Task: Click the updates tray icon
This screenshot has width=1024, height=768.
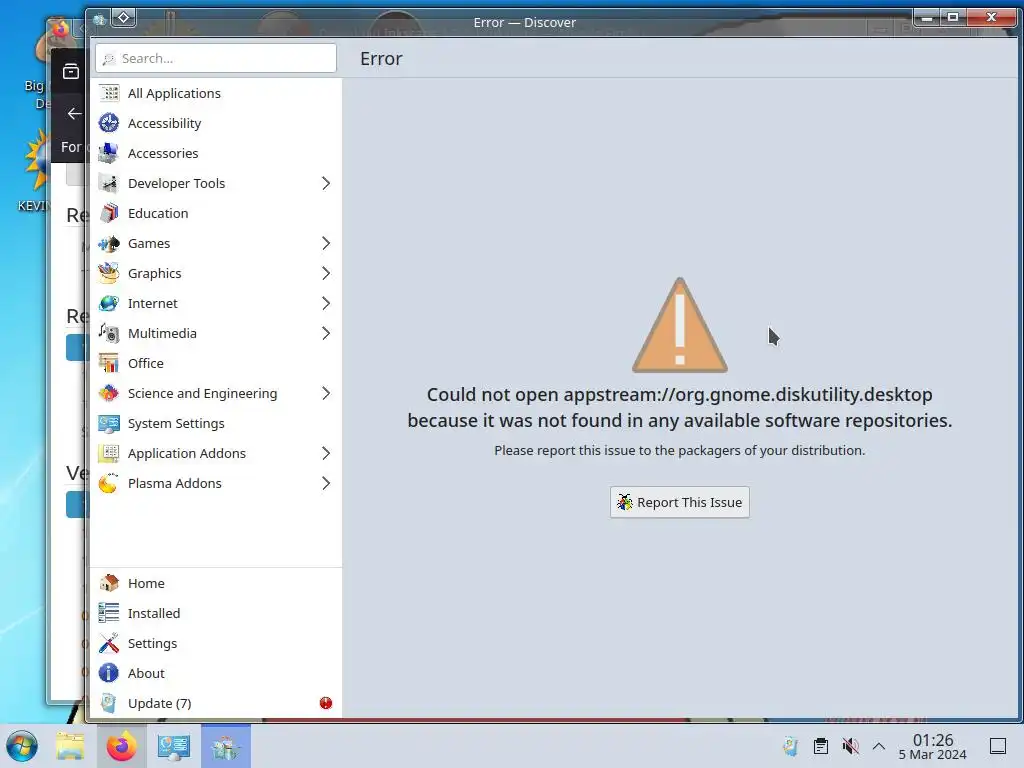Action: coord(790,746)
